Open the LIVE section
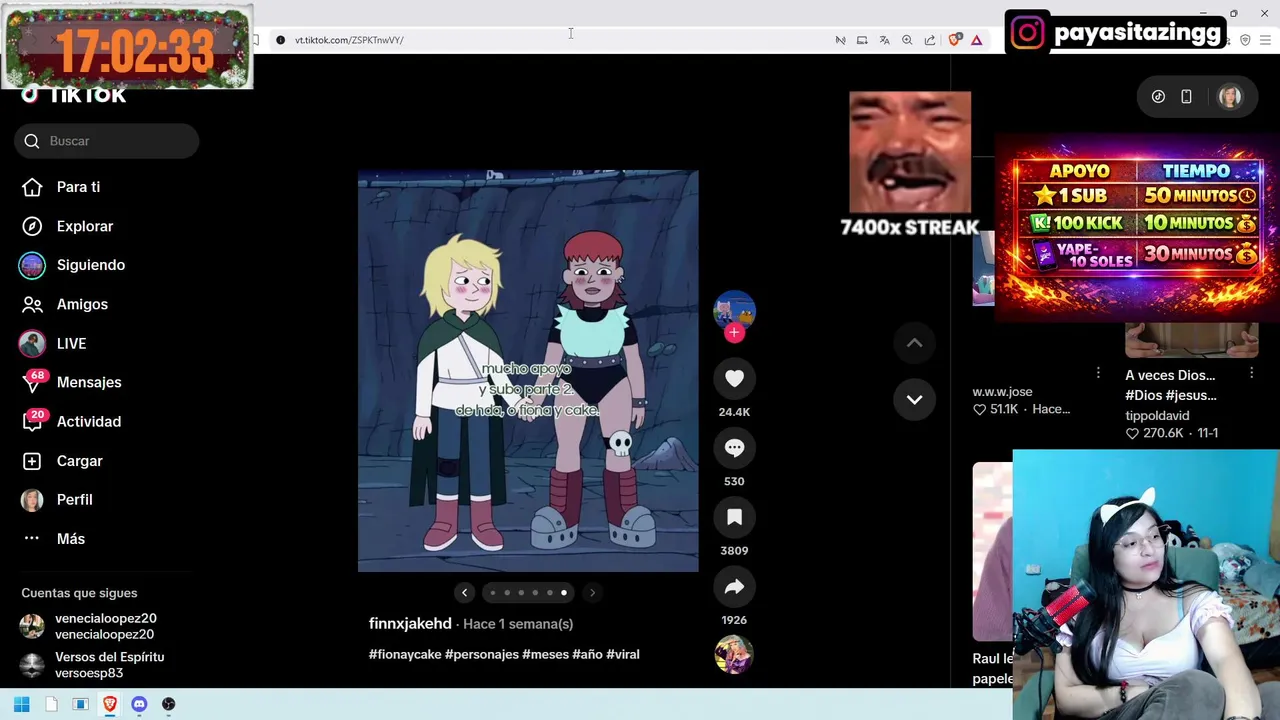 (x=71, y=343)
